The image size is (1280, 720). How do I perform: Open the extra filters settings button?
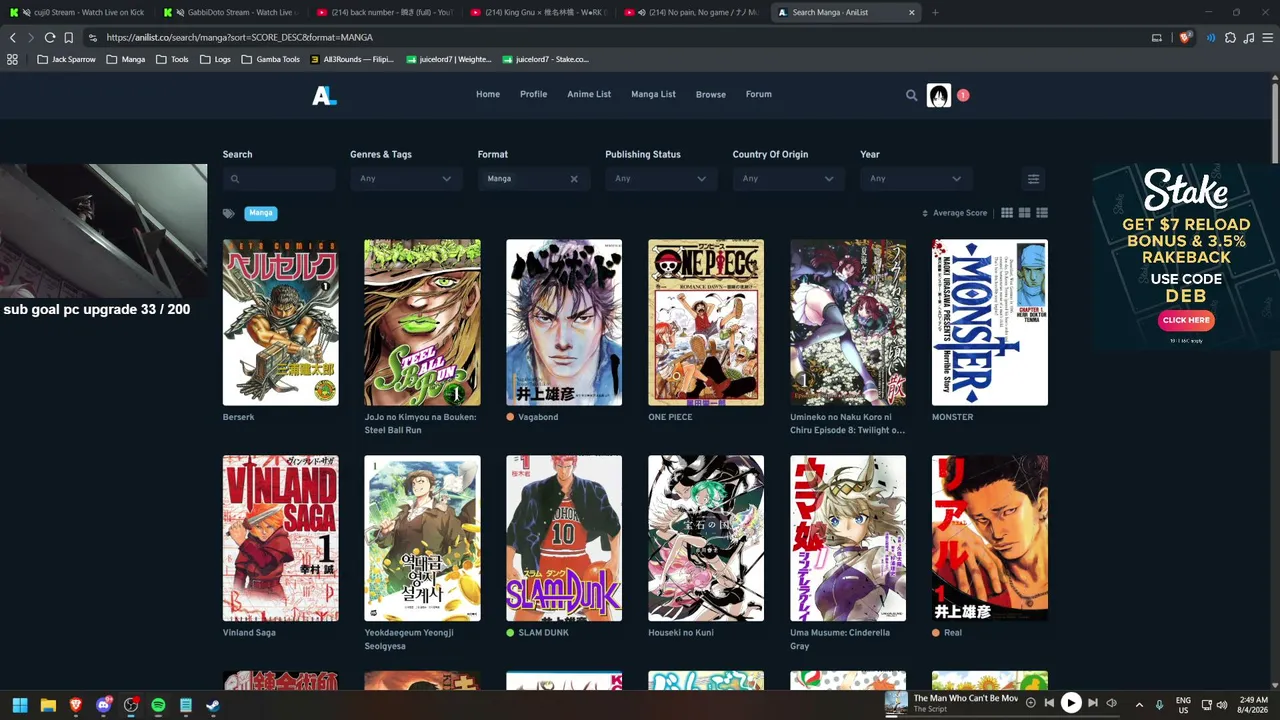click(x=1033, y=179)
